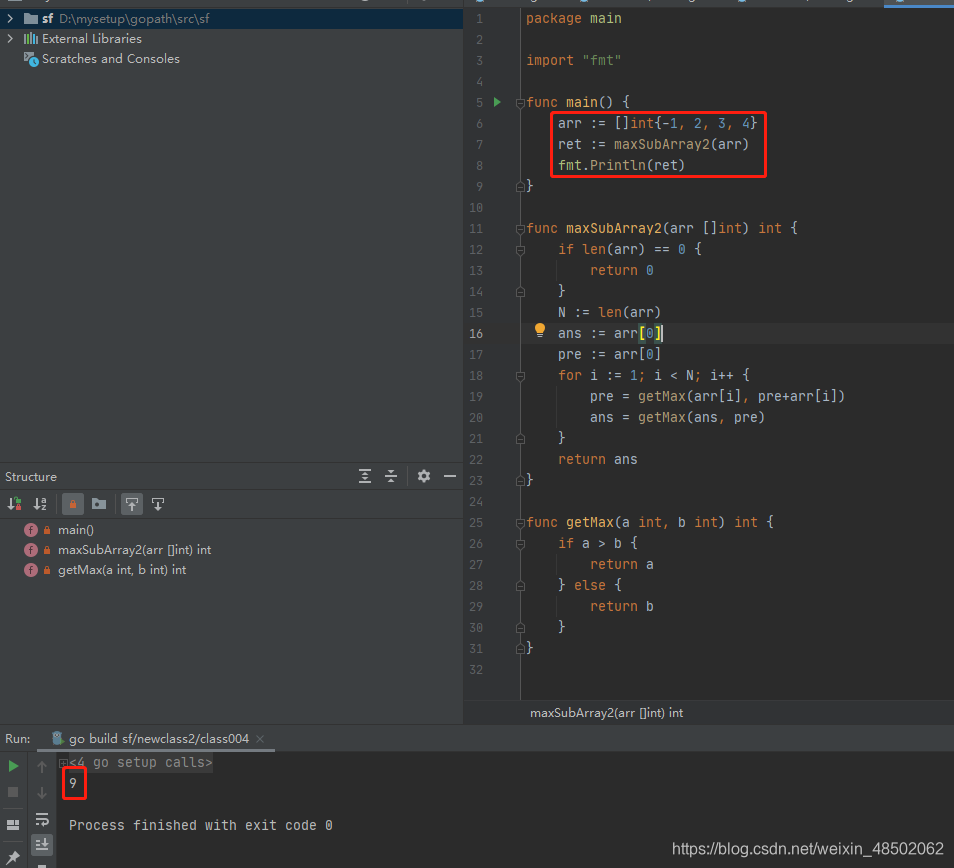The width and height of the screenshot is (954, 868).
Task: Expand all nodes in Structure panel
Action: [364, 476]
